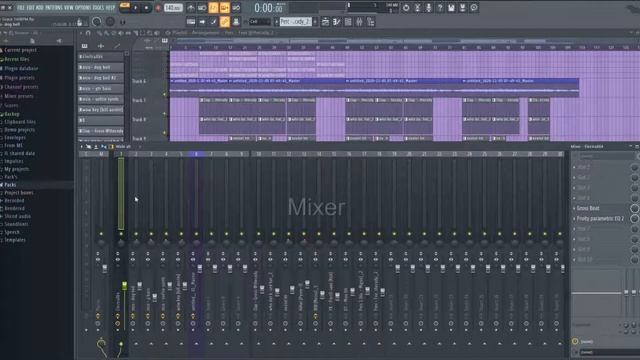Open the Cell snap dropdown
Screen dimensions: 640x360
click(x=260, y=22)
